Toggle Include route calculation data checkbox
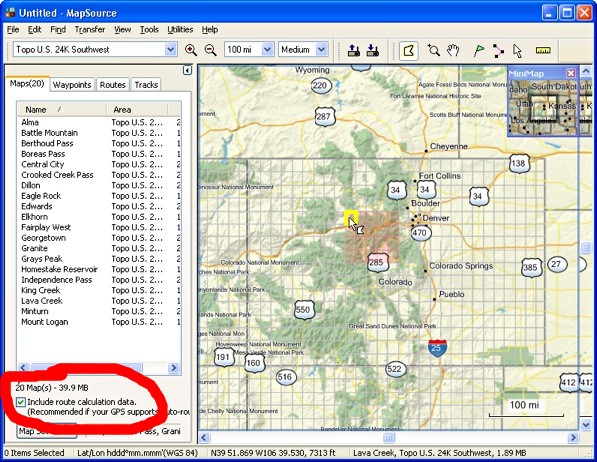 21,402
